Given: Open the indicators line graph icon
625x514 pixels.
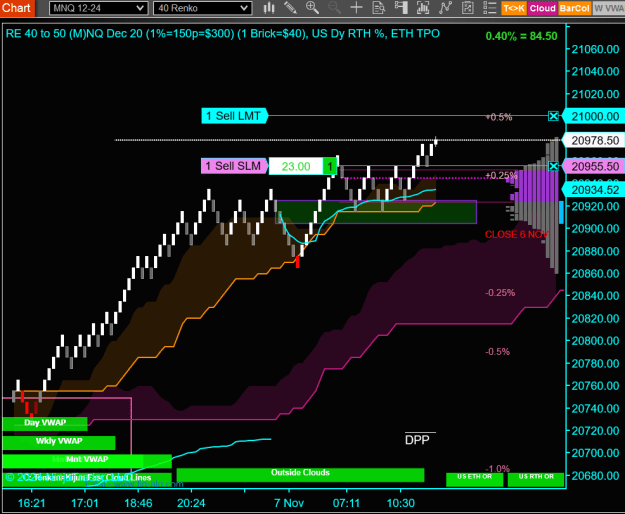Looking at the screenshot, I should tap(445, 8).
